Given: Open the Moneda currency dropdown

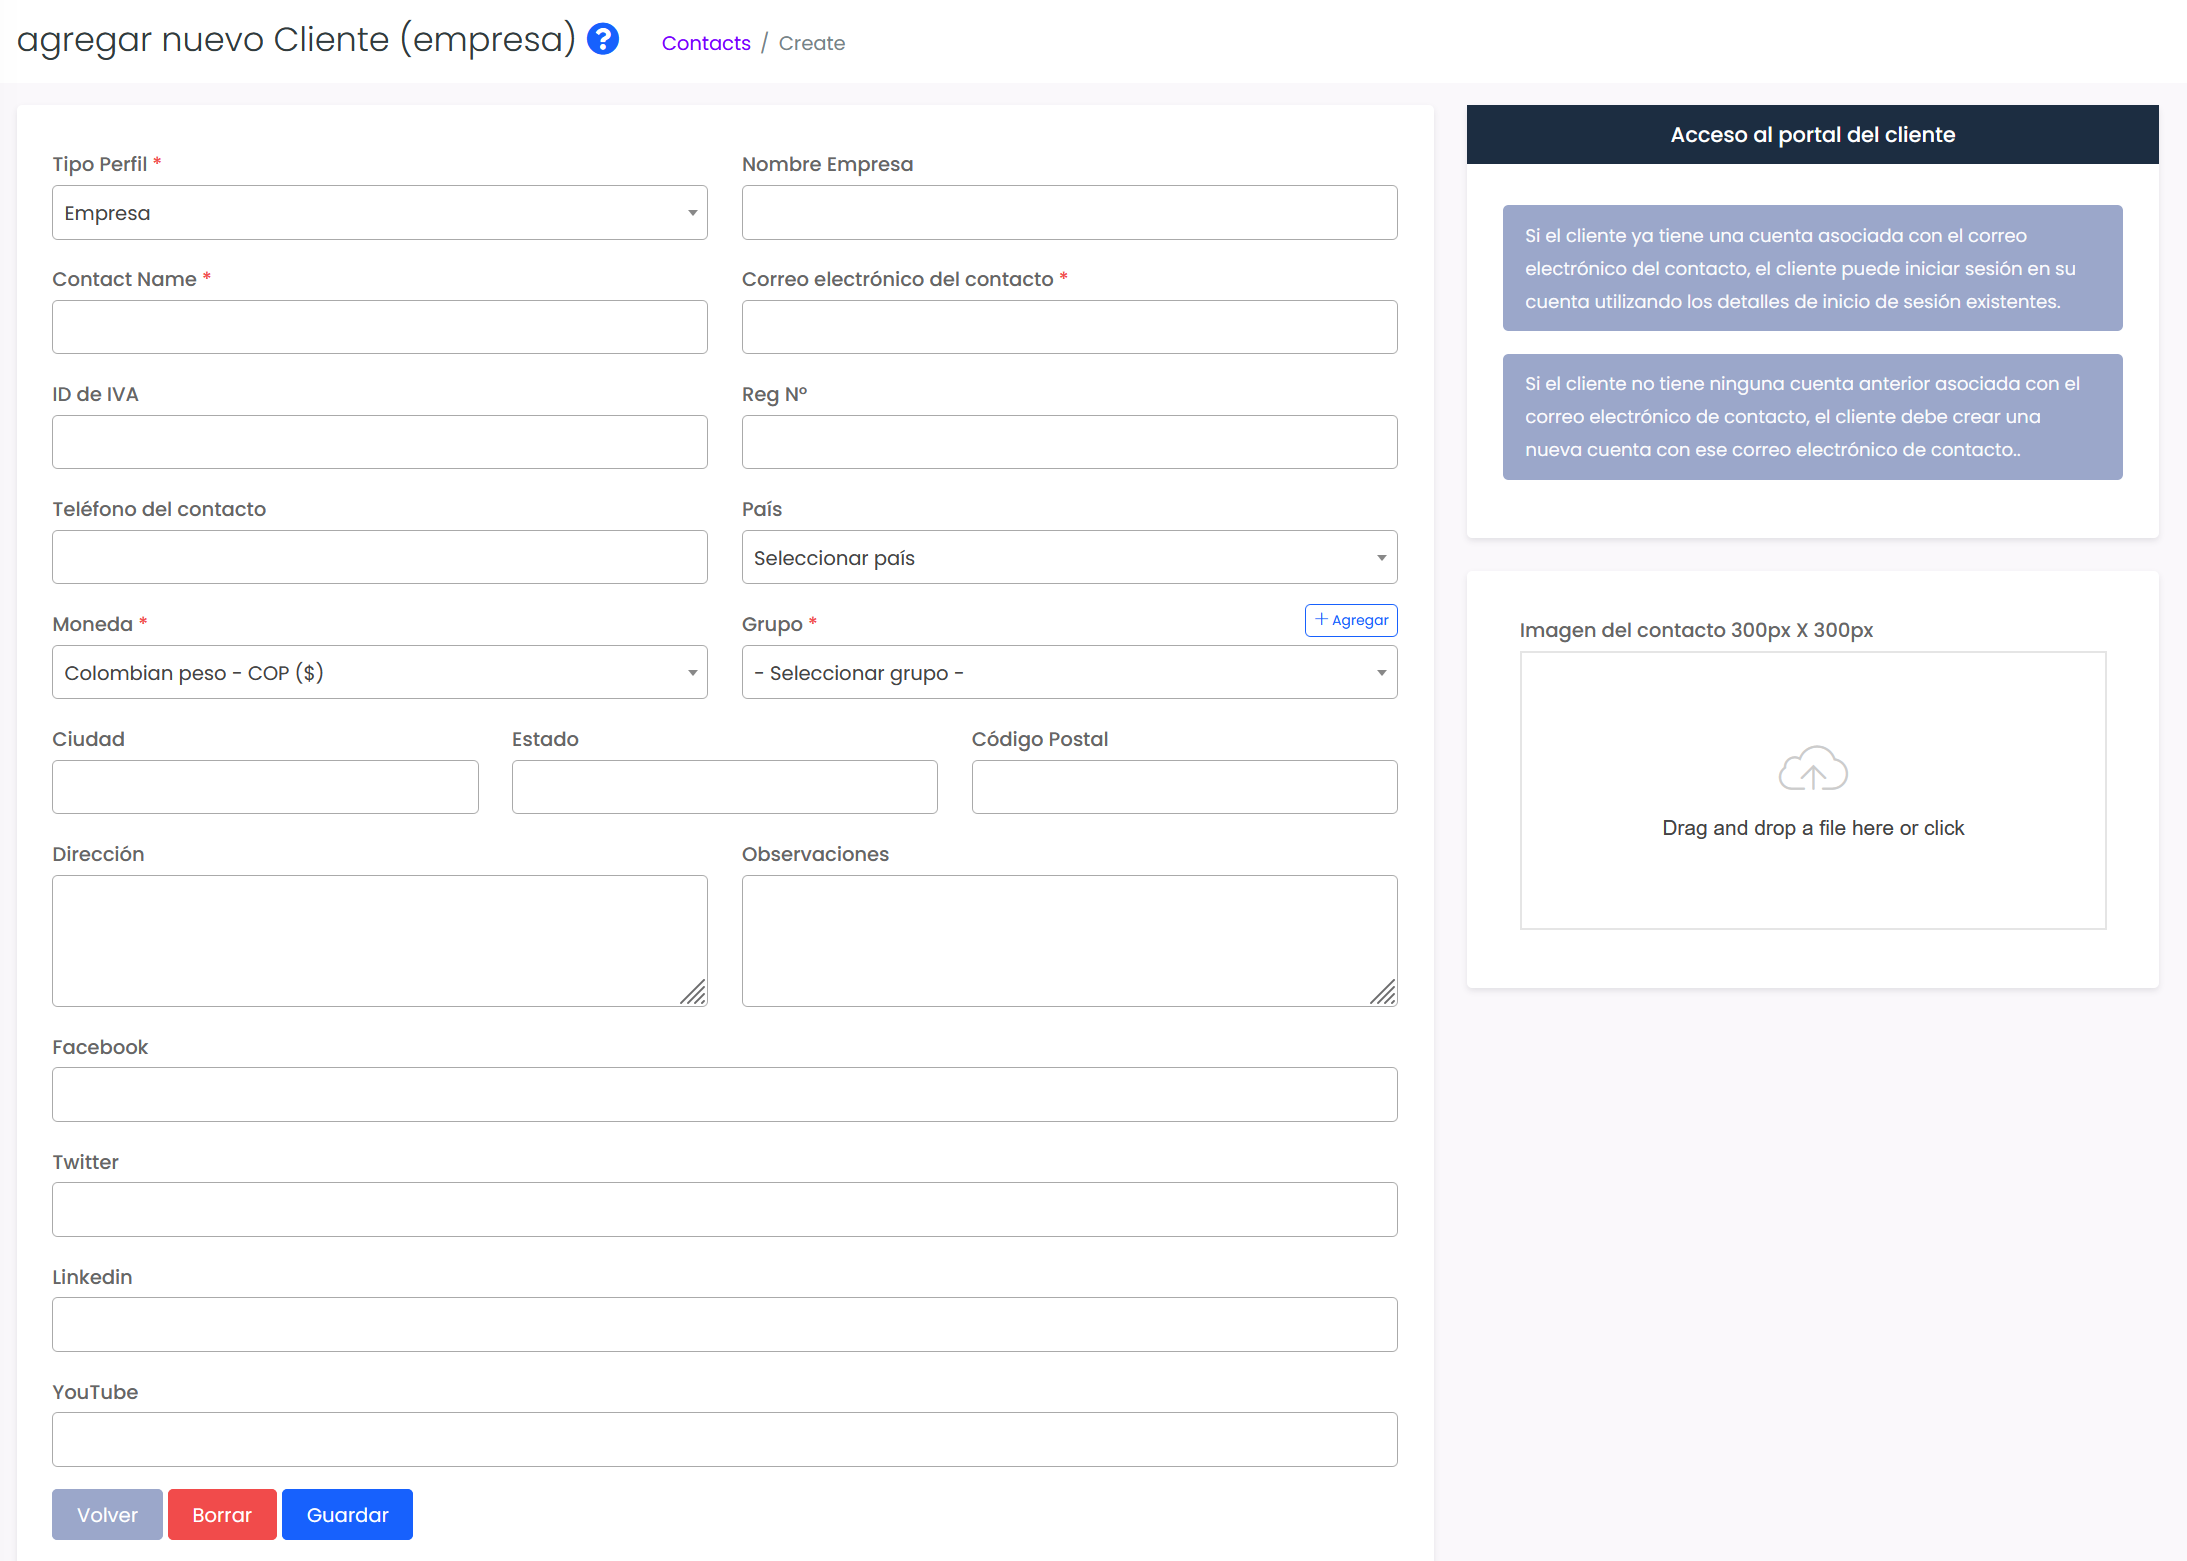Looking at the screenshot, I should click(379, 673).
